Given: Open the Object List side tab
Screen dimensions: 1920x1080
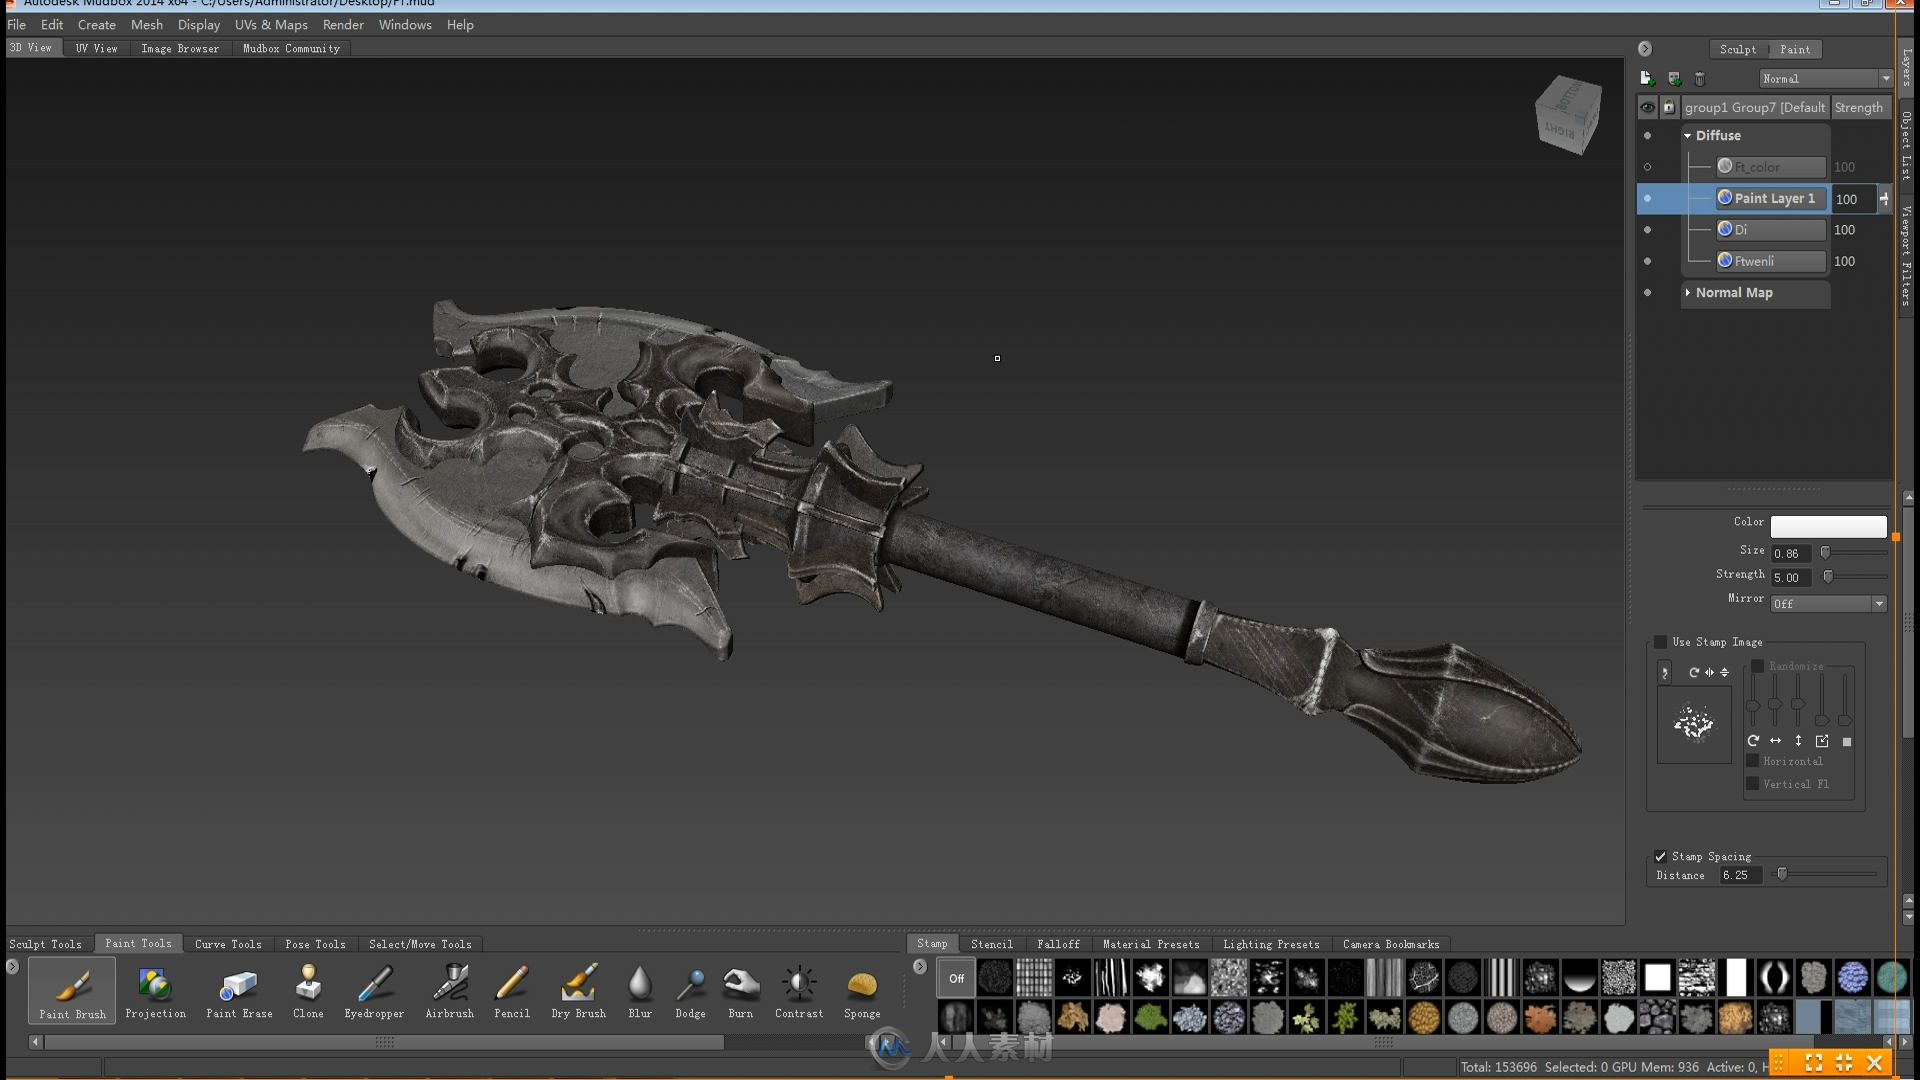Looking at the screenshot, I should [1906, 145].
